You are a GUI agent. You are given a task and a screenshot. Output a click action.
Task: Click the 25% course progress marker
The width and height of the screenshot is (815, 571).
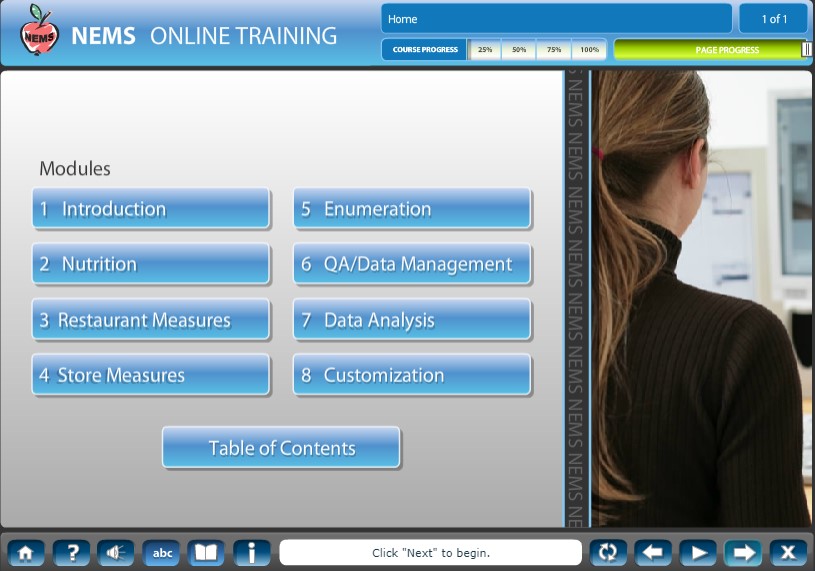click(485, 50)
